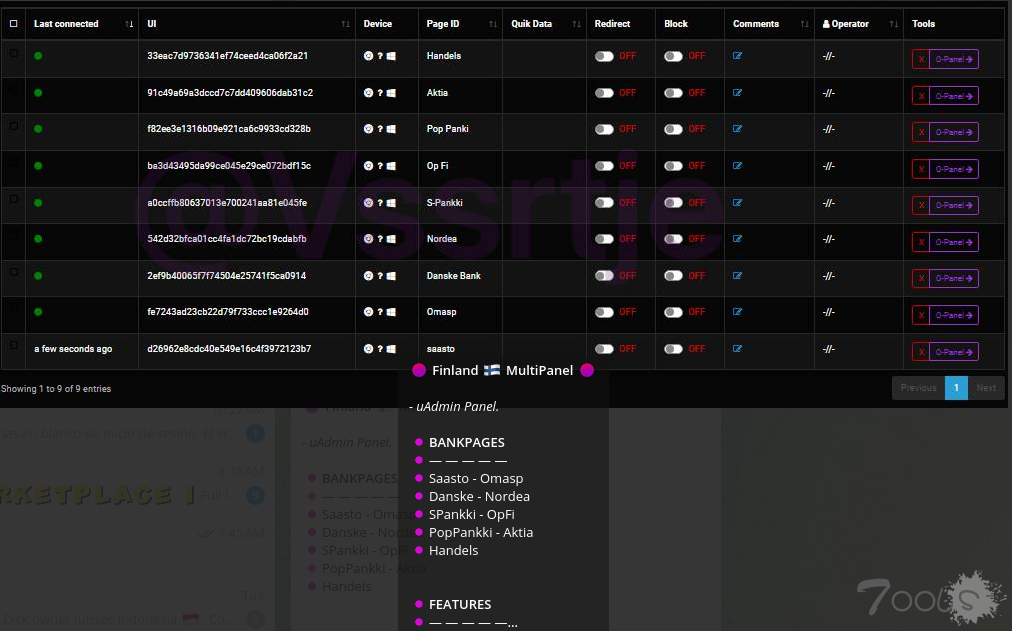Screen dimensions: 1012x631
Task: Click 'PopPankki - Aktia' line in popup message
Action: tap(481, 533)
